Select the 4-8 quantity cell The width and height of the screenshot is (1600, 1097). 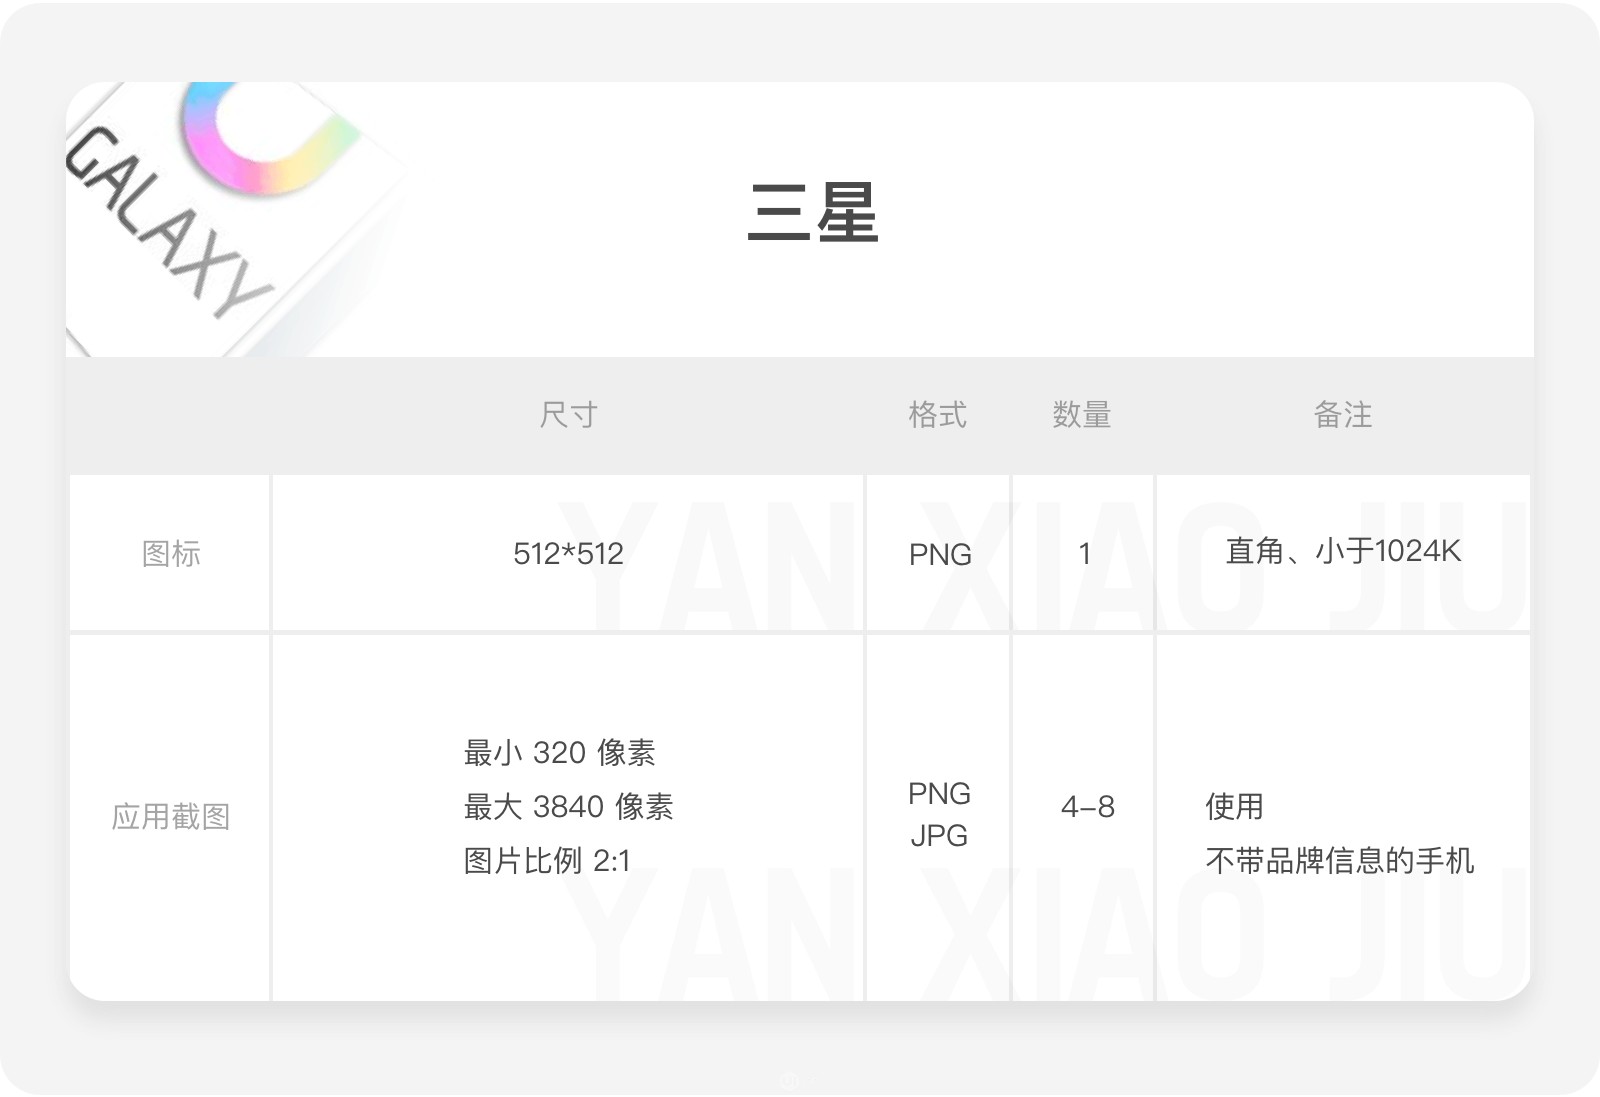[1087, 806]
